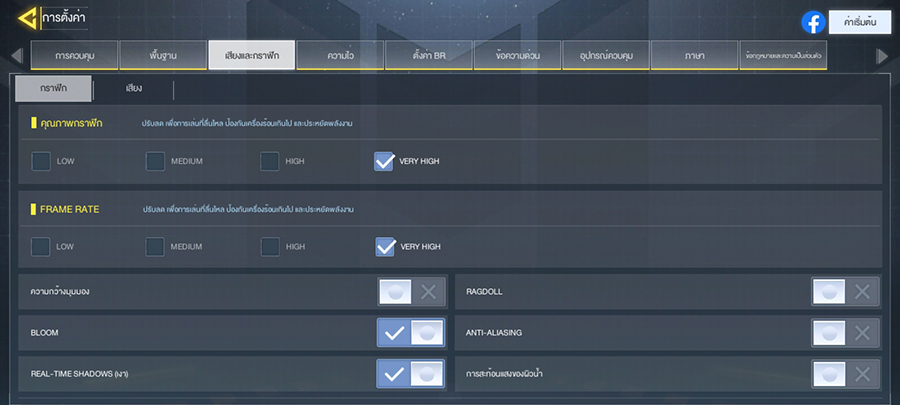Click the X icon on the RAGDOLL toggle
This screenshot has width=900, height=405.
862,292
